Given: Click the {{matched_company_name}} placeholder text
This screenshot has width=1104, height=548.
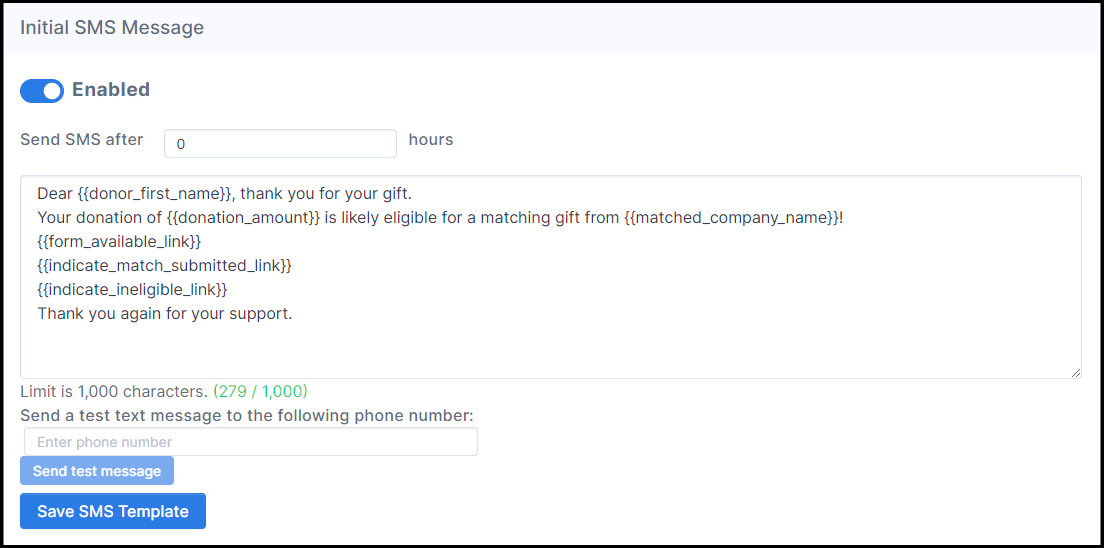Looking at the screenshot, I should coord(731,218).
